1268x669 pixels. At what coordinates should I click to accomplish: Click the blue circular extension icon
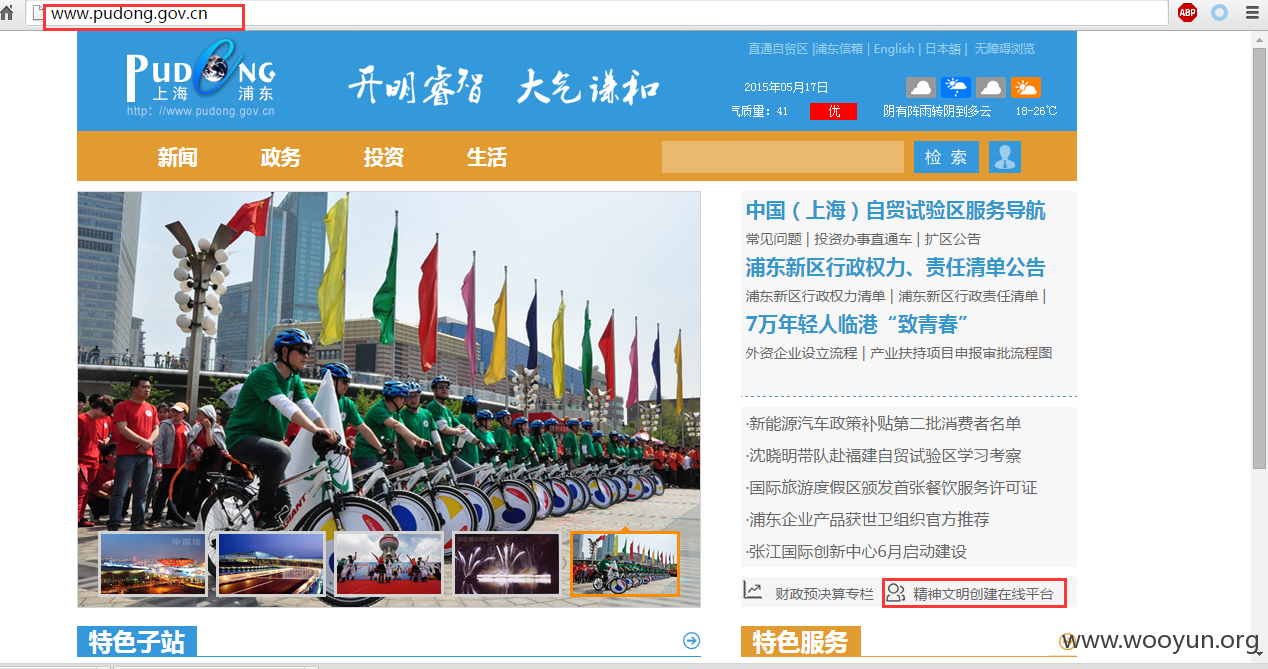tap(1219, 13)
